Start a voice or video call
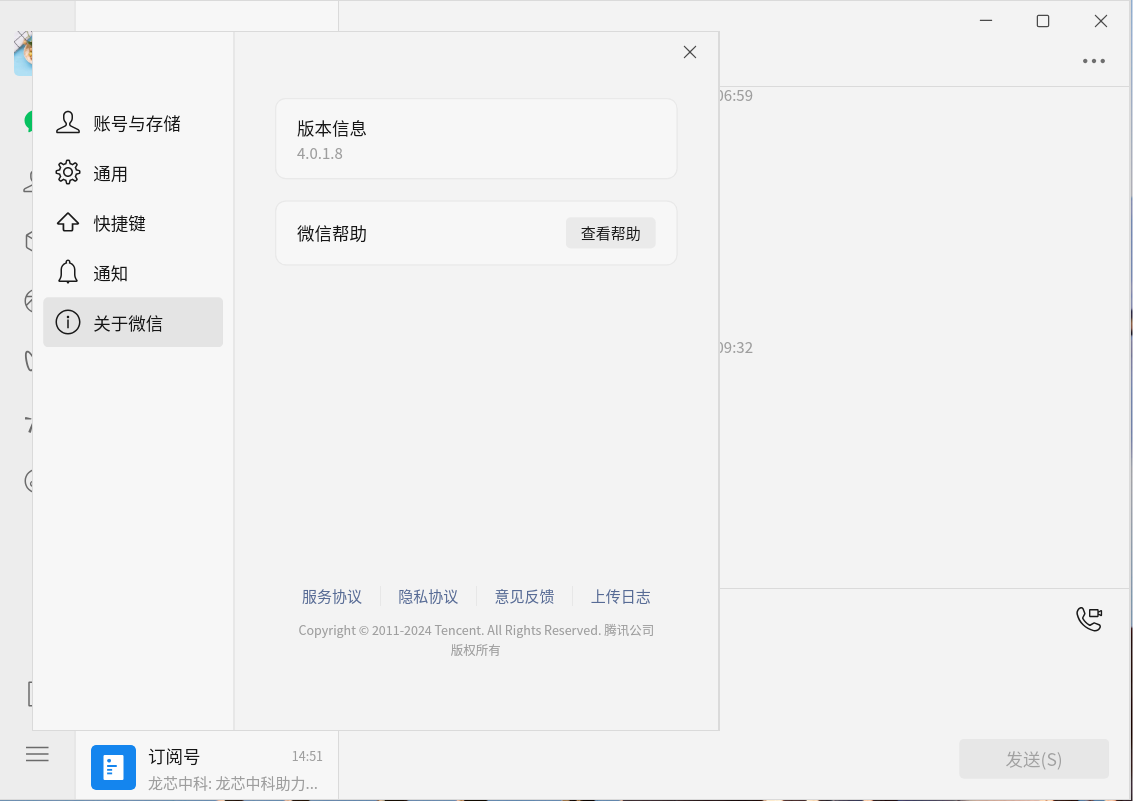The width and height of the screenshot is (1133, 801). [1089, 619]
